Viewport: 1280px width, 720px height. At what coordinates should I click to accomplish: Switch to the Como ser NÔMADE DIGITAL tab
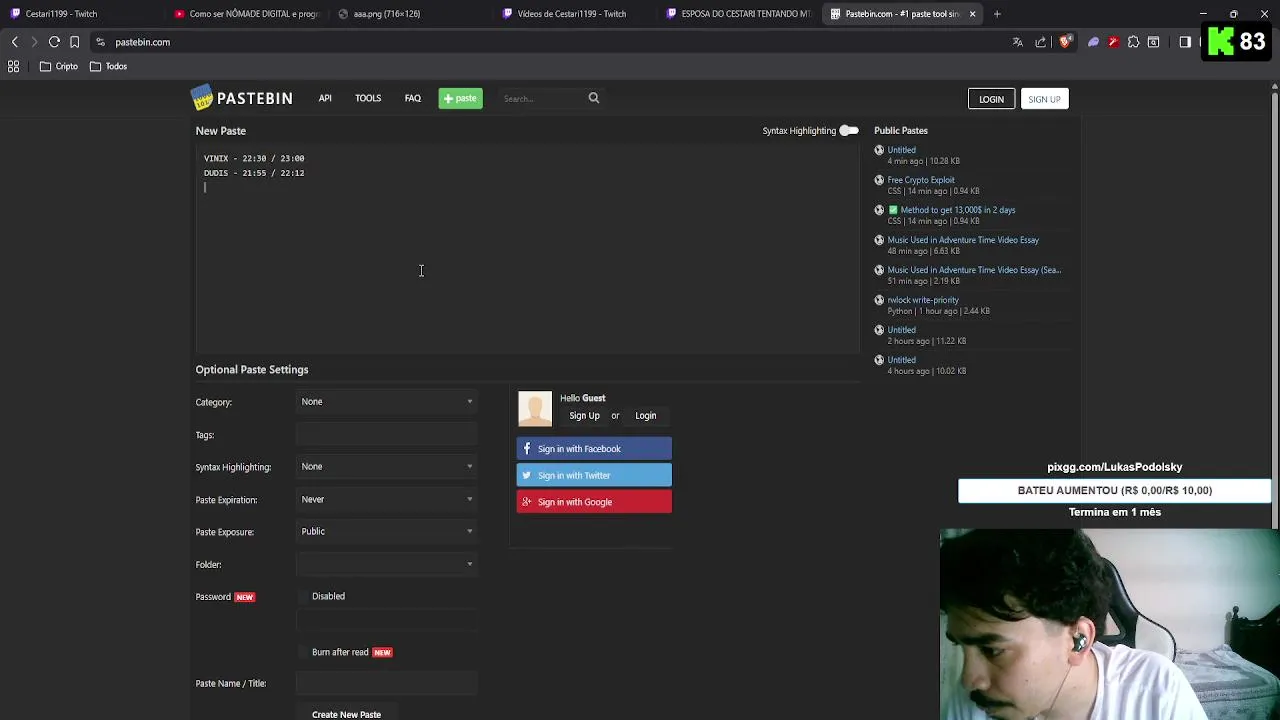(246, 14)
